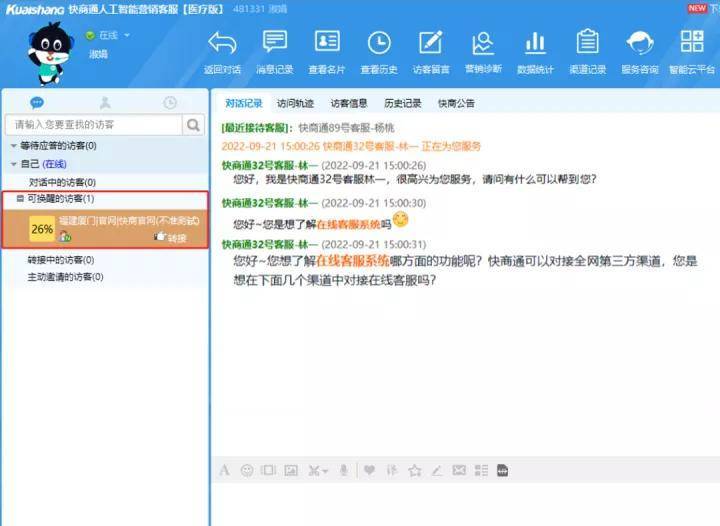Click the NEW badge in title bar

[x=697, y=8]
